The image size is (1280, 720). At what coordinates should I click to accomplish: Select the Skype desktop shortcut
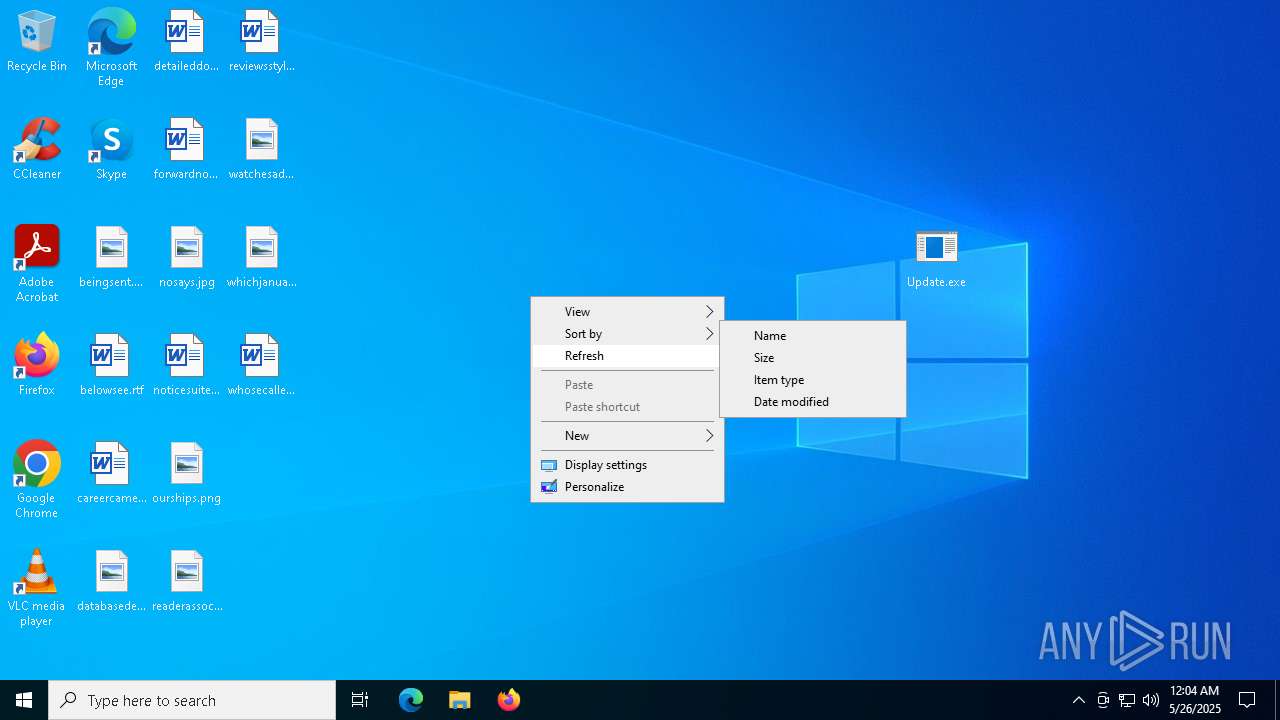point(111,150)
